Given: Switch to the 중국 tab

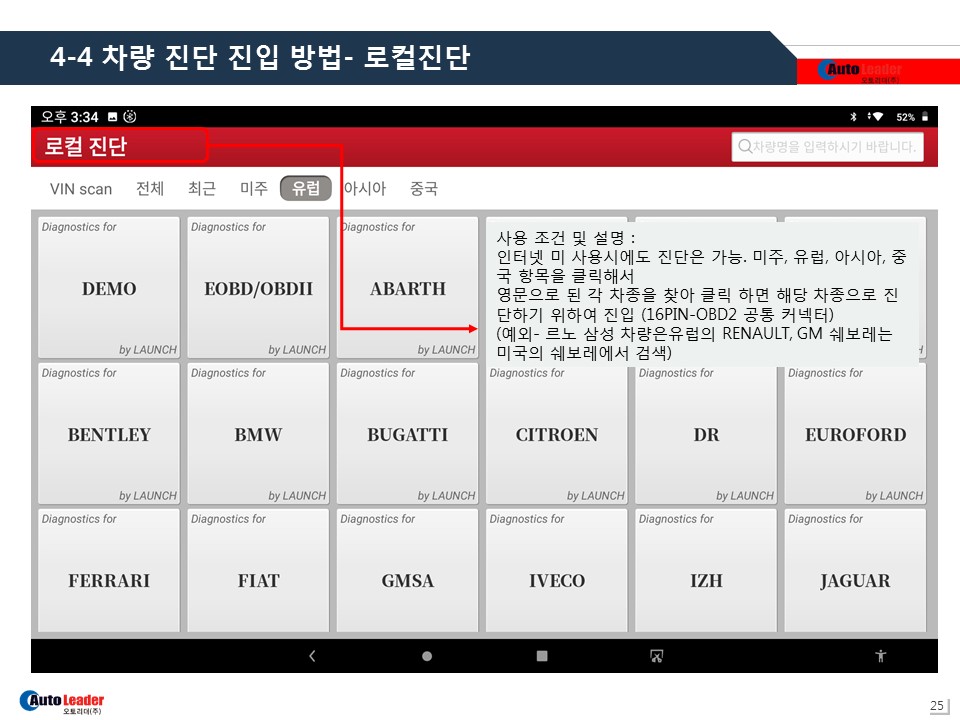Looking at the screenshot, I should (x=424, y=188).
